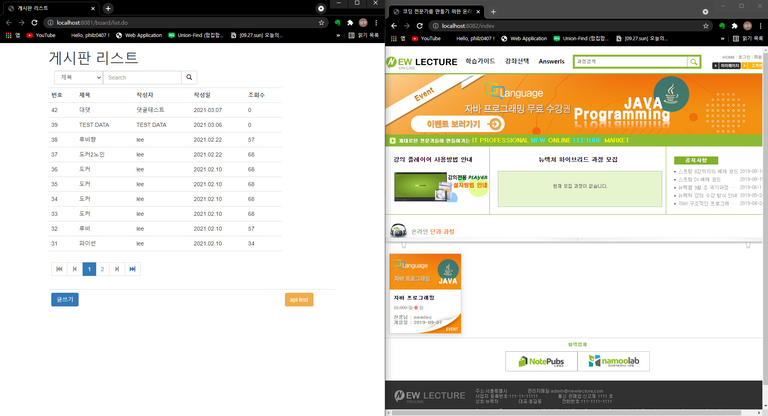
Task: Expand hidden bookmarks chevron in right window
Action: click(x=722, y=39)
